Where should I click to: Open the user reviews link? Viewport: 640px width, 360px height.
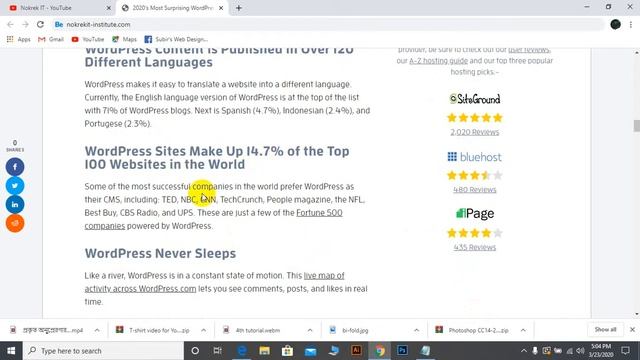(529, 50)
